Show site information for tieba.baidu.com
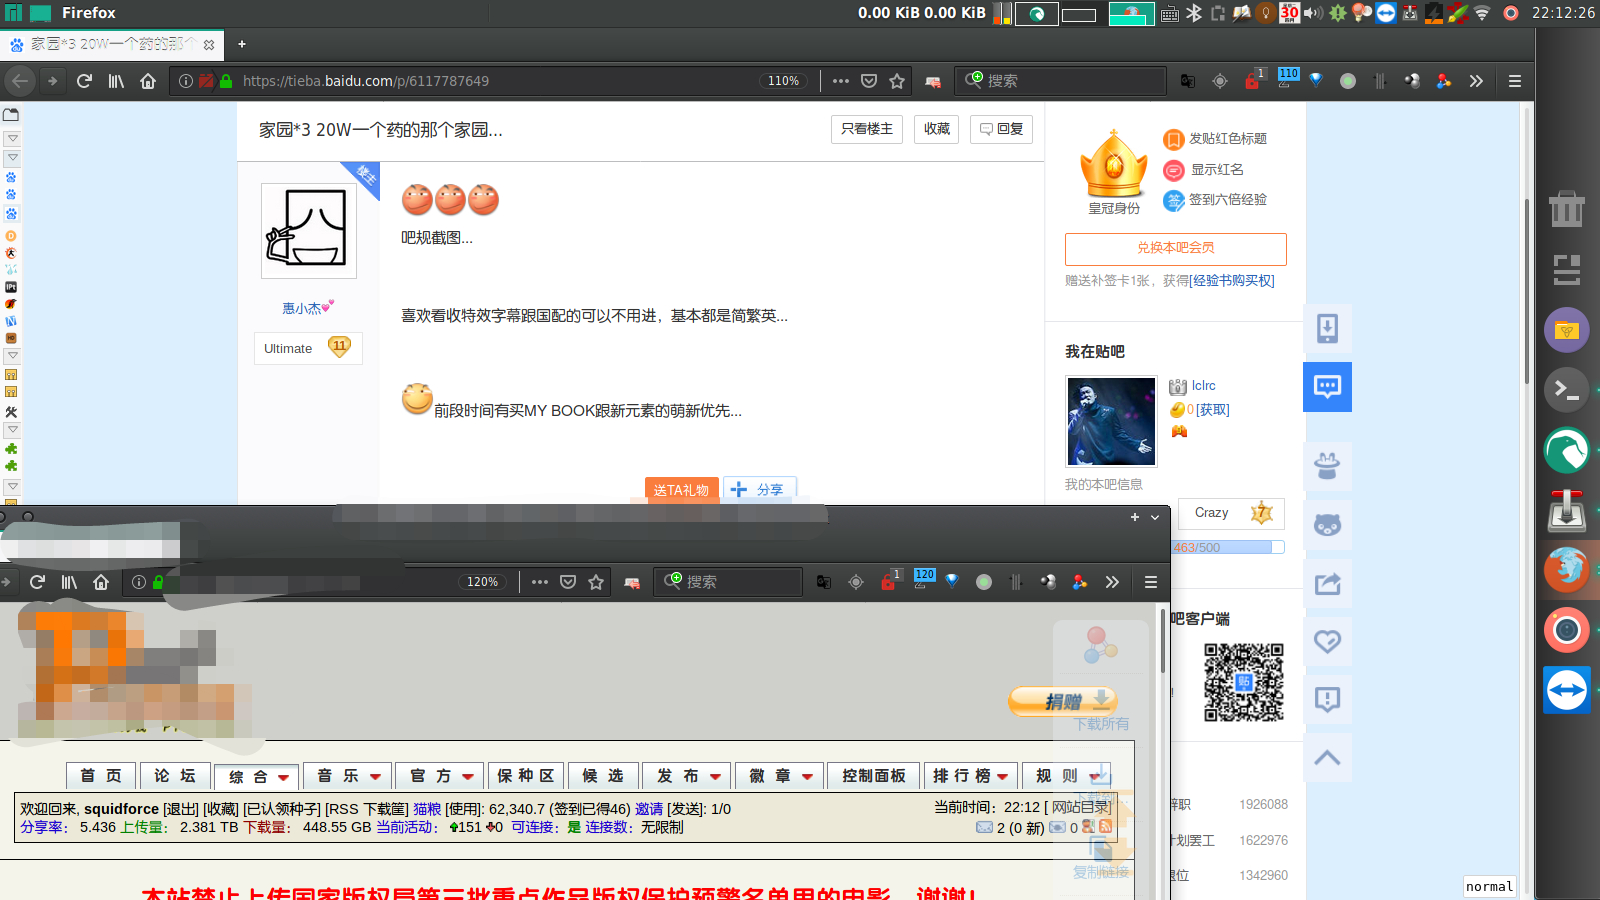 [186, 81]
